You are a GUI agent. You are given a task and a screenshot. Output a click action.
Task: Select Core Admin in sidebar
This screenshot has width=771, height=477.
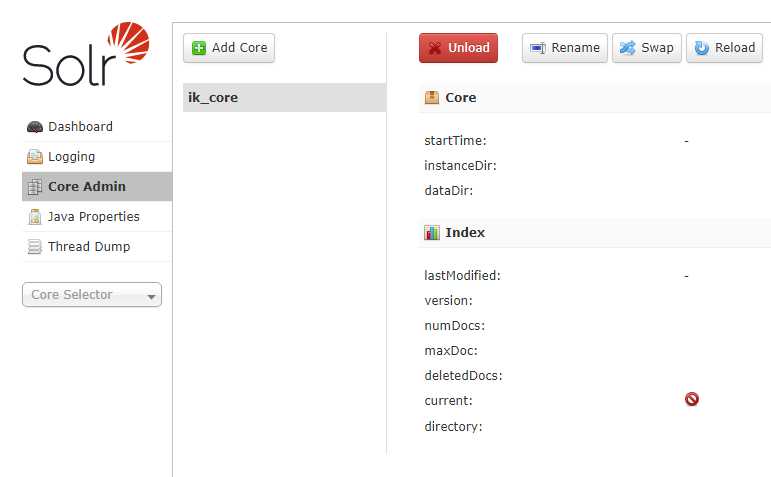[x=97, y=187]
